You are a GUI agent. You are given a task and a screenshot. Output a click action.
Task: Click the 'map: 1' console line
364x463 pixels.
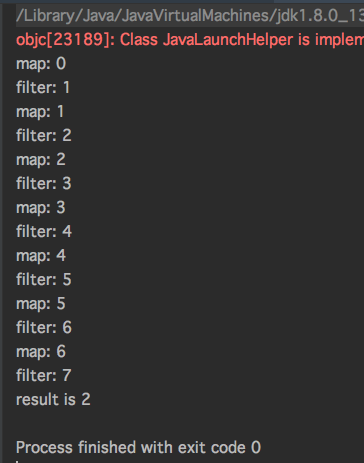[40, 112]
